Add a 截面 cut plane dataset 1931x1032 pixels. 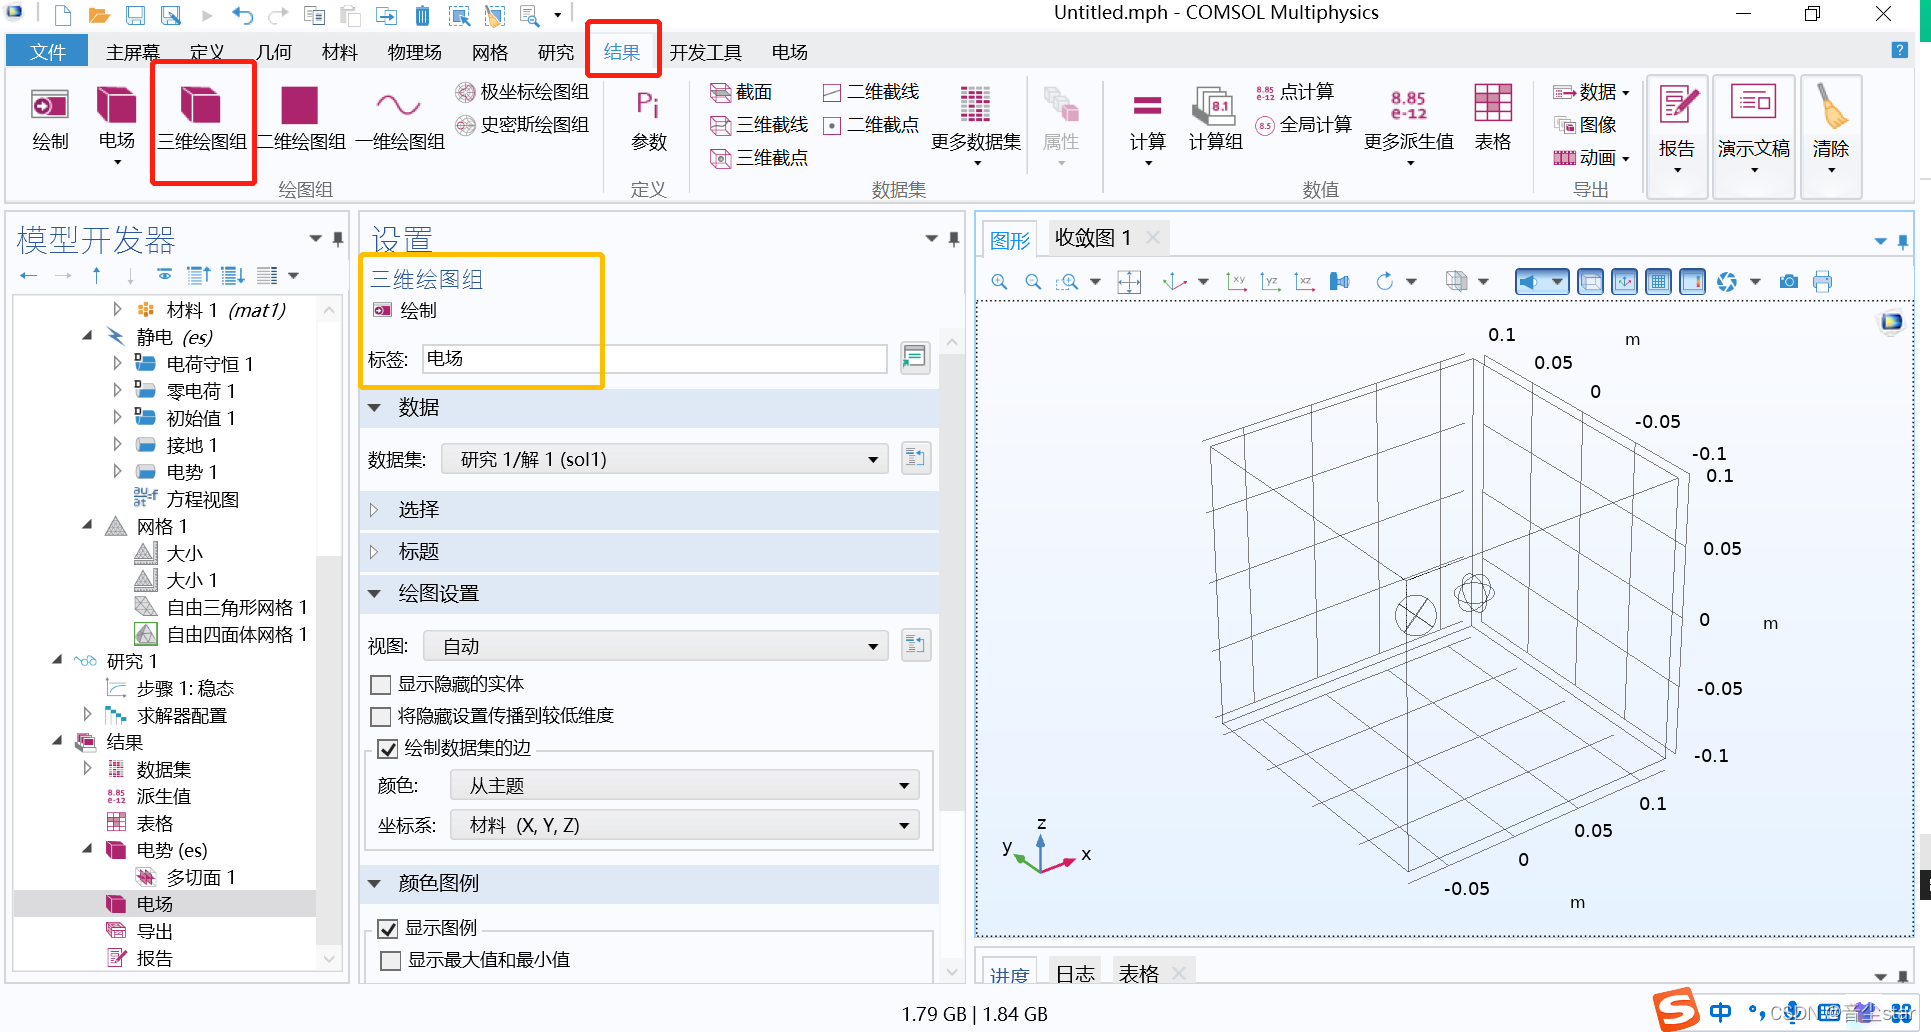click(x=741, y=92)
